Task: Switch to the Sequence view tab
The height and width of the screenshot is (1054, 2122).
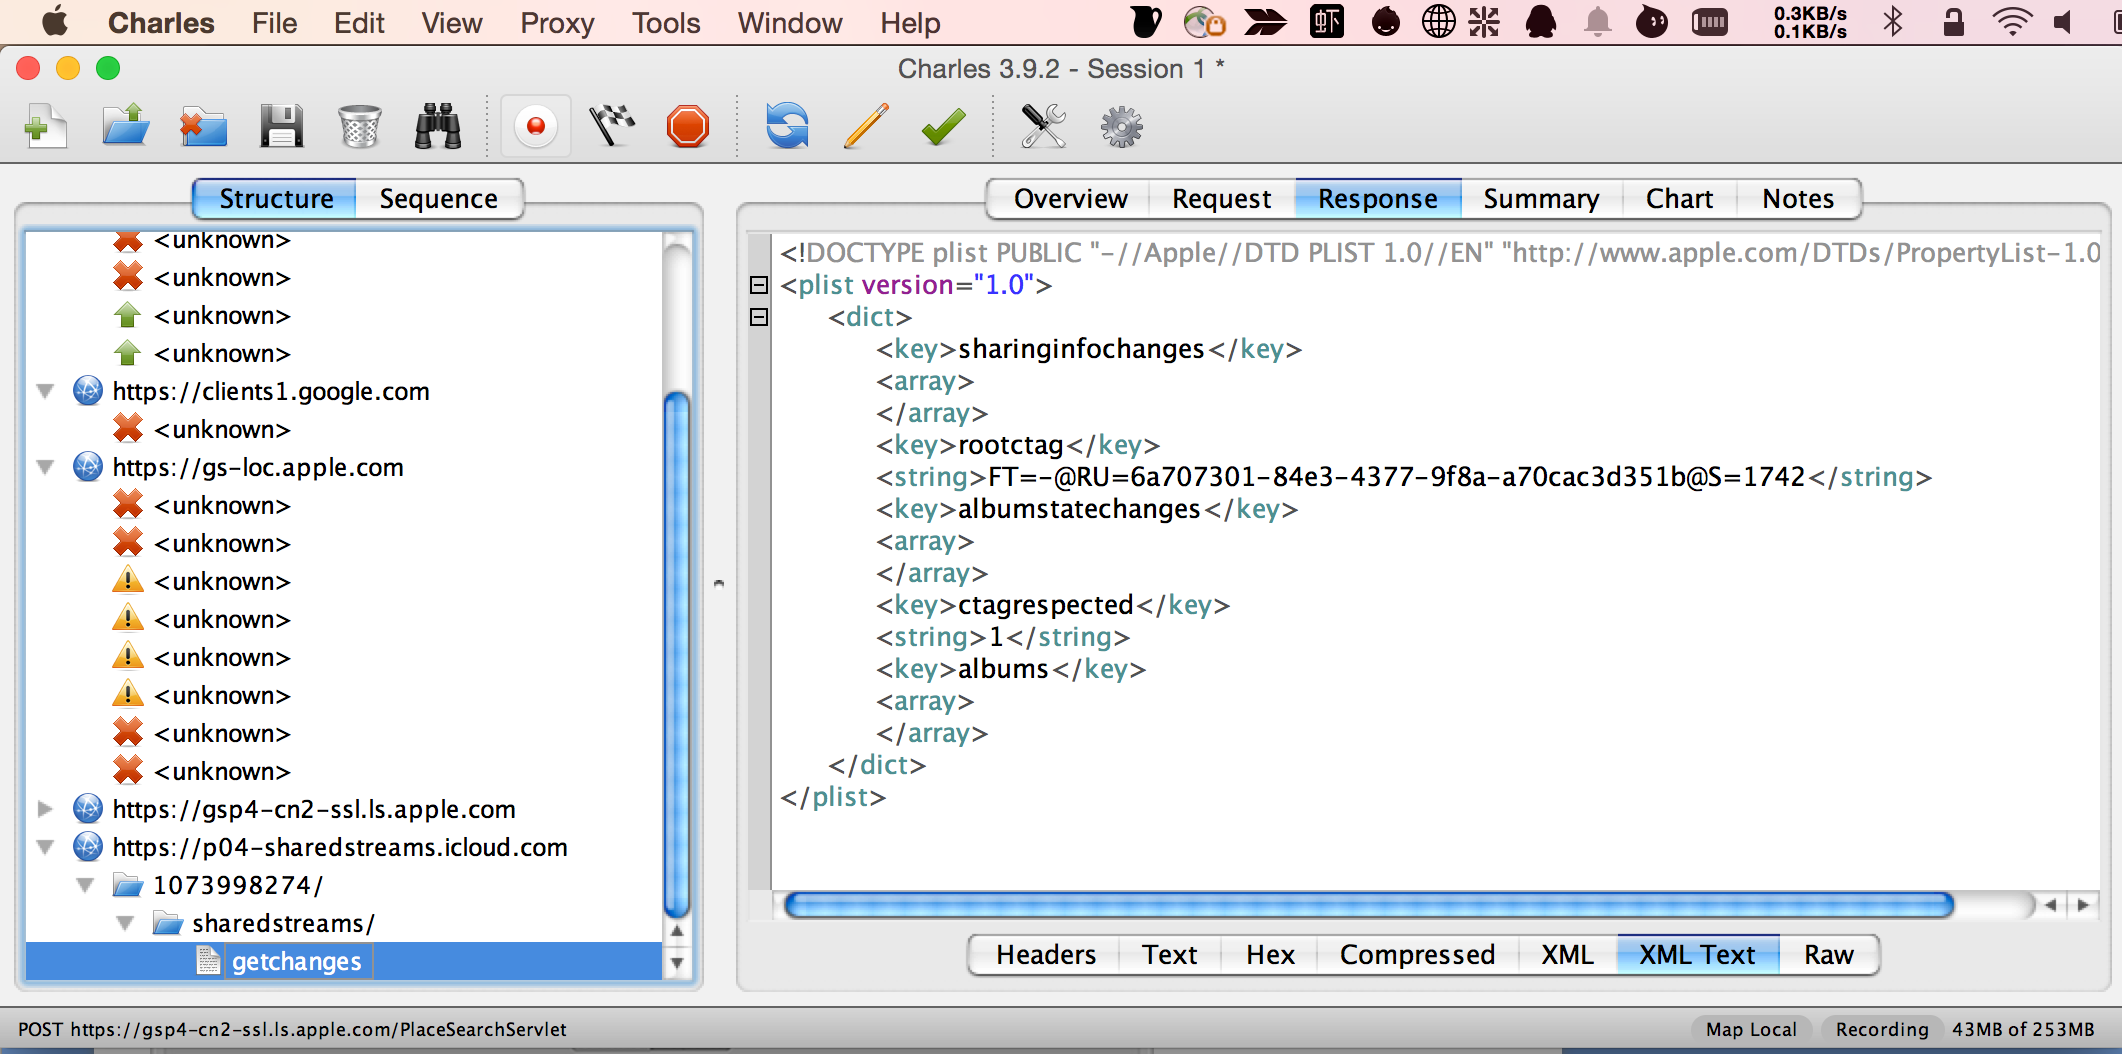Action: point(439,199)
